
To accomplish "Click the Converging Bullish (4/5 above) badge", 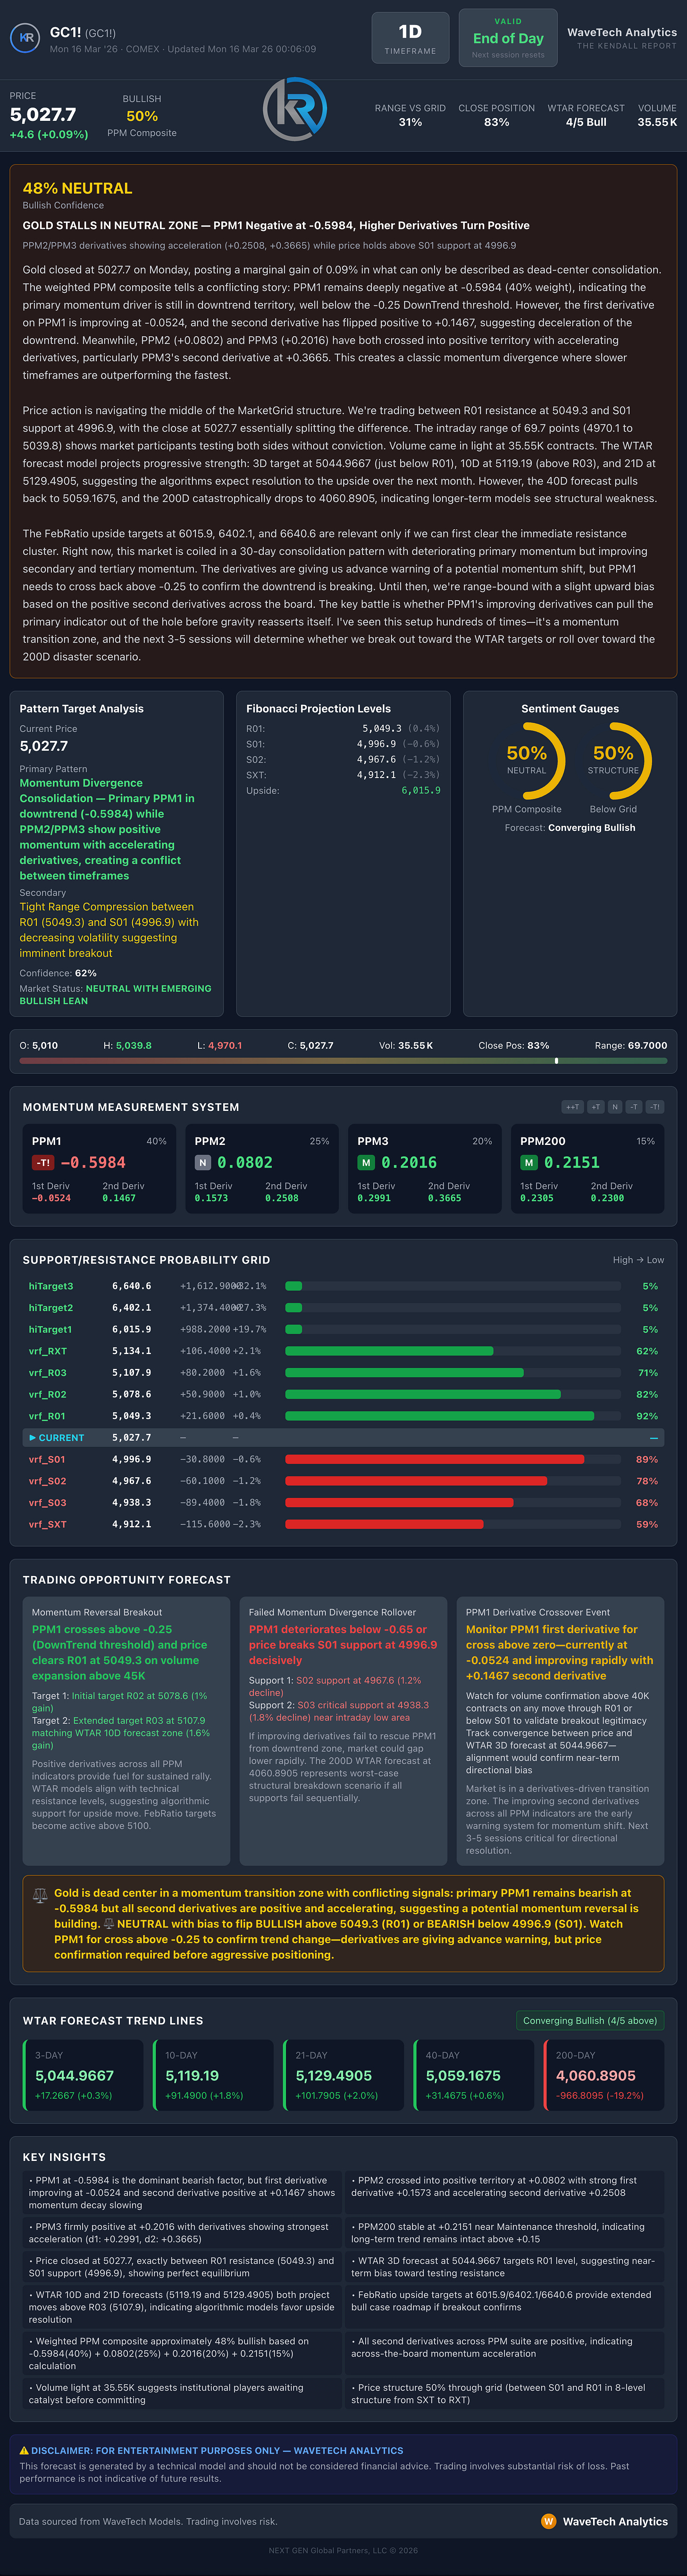I will (x=590, y=2021).
